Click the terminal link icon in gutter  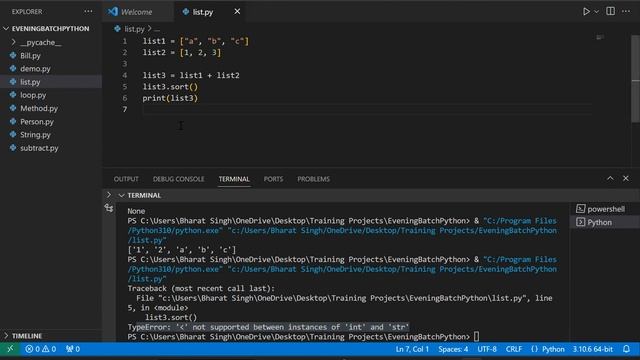tap(109, 209)
